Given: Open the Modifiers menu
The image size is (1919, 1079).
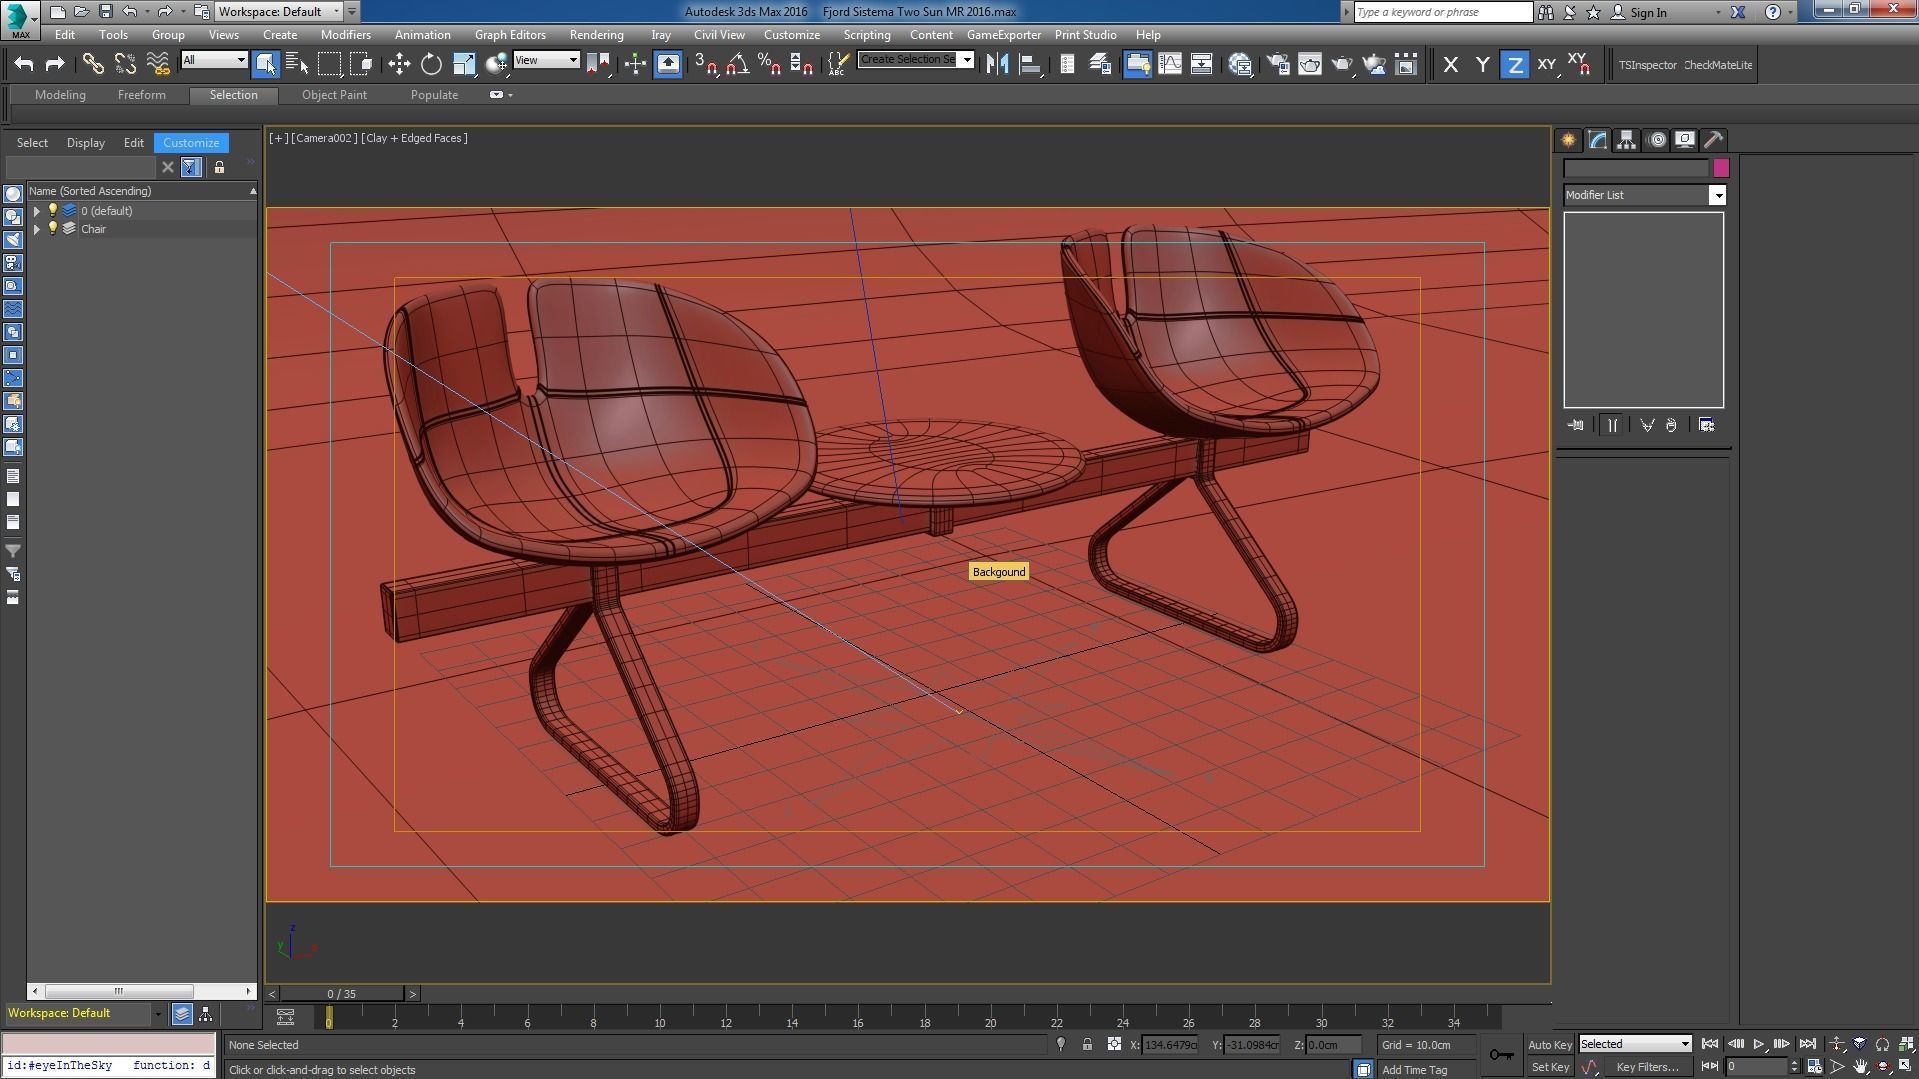Looking at the screenshot, I should click(345, 35).
